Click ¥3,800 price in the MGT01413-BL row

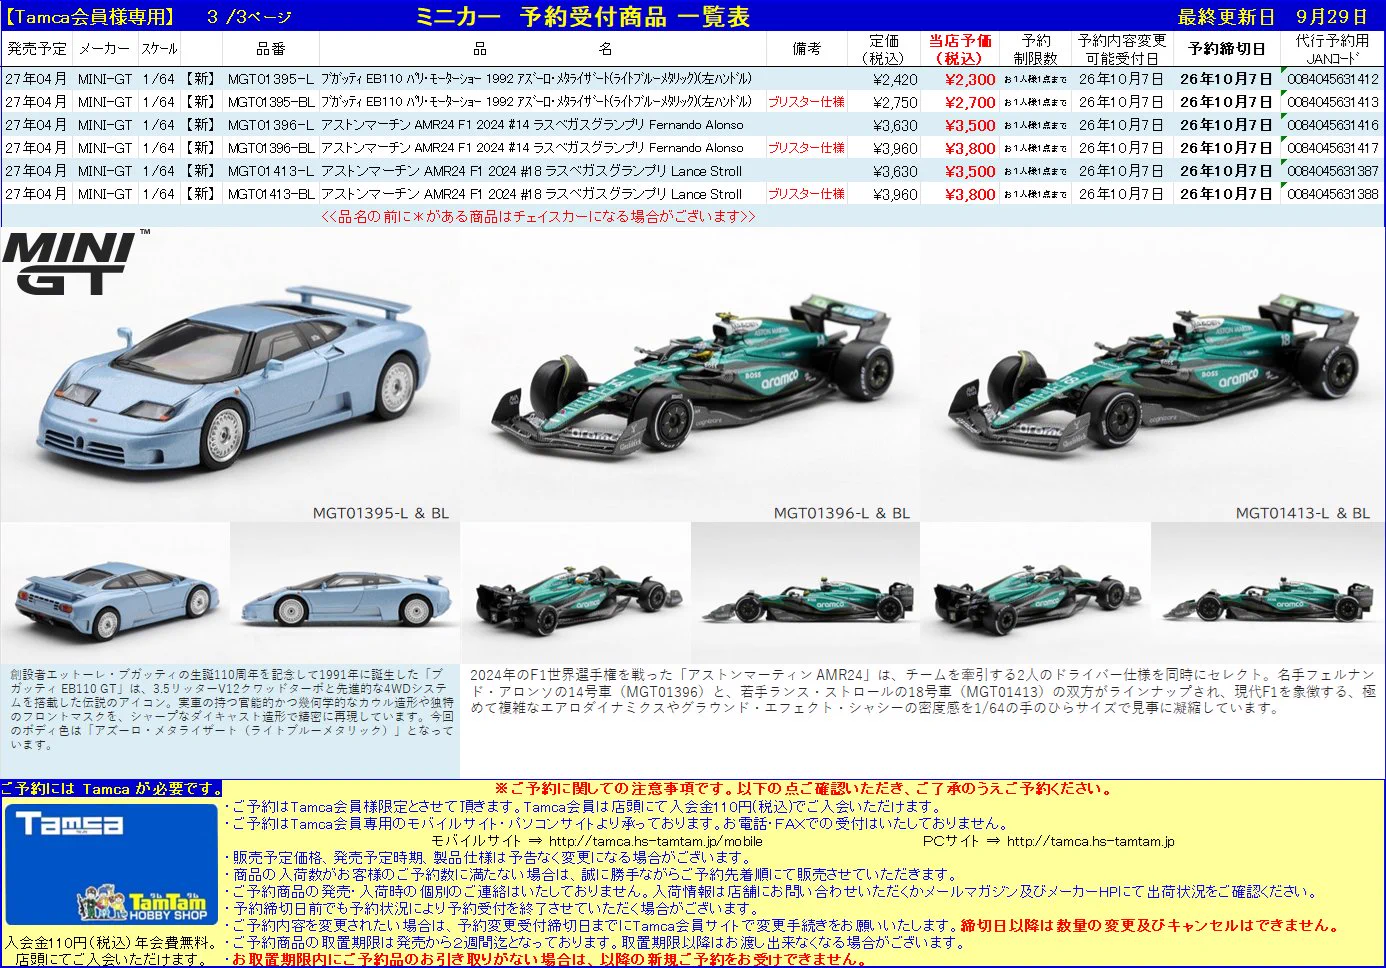(x=970, y=194)
